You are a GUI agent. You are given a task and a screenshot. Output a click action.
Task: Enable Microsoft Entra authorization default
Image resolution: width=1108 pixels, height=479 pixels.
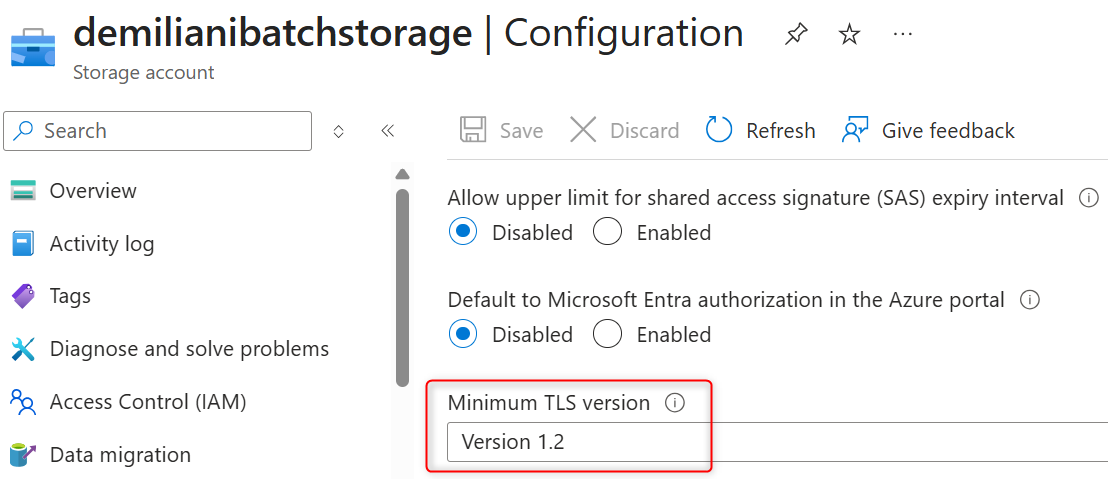[x=608, y=335]
